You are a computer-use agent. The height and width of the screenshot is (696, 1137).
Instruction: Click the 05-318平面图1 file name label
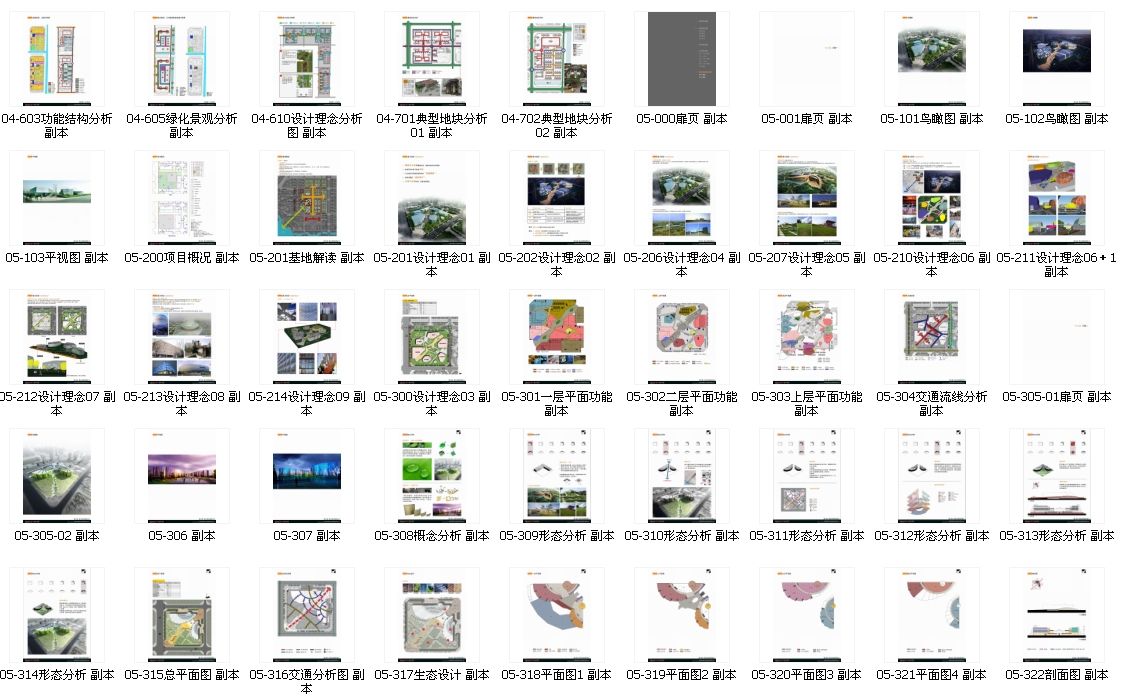pyautogui.click(x=556, y=675)
